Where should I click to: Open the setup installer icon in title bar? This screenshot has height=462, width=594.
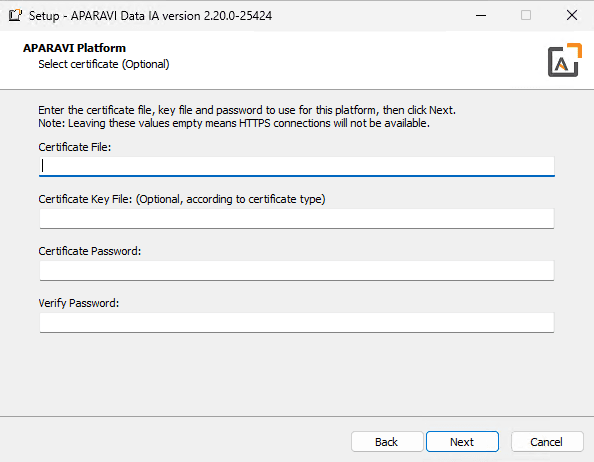[x=15, y=15]
